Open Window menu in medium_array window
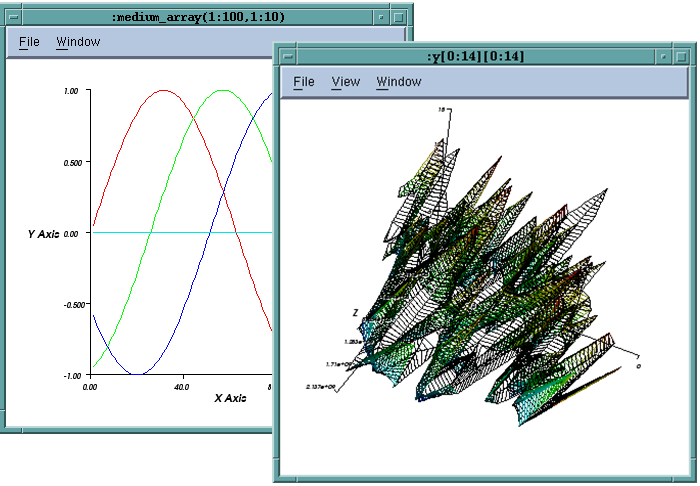700x486 pixels. [78, 42]
